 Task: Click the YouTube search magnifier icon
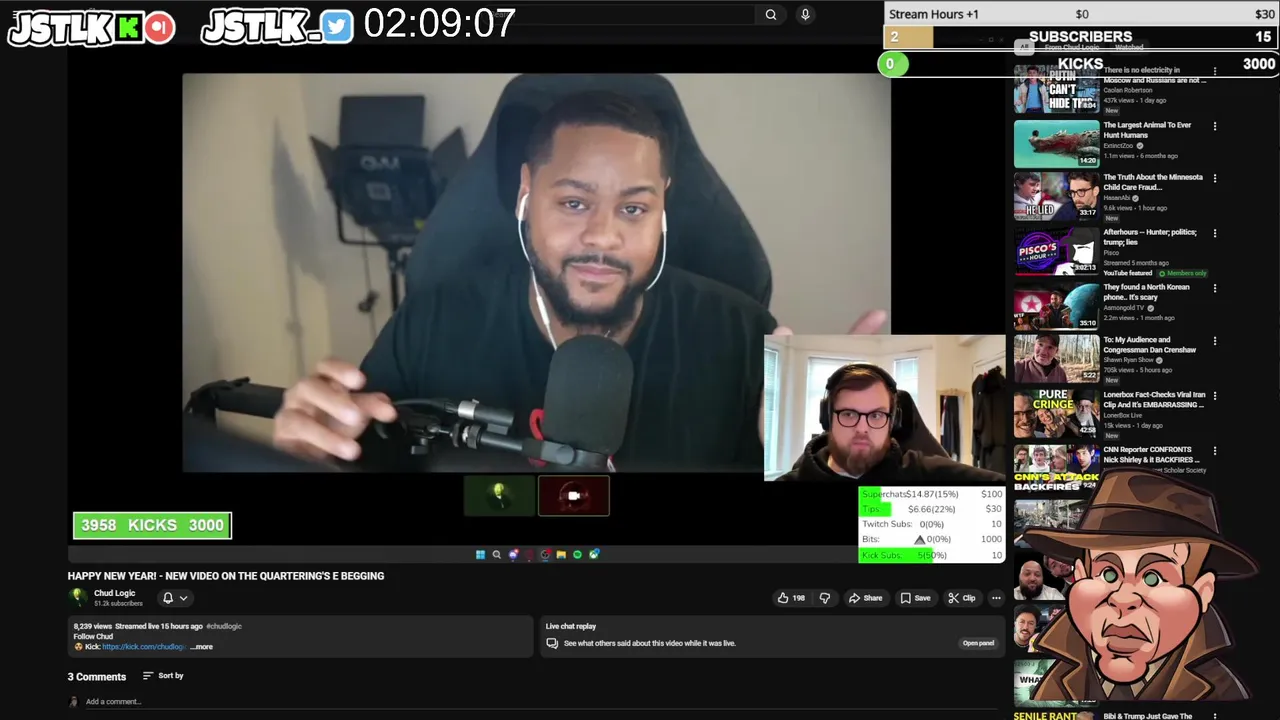770,14
